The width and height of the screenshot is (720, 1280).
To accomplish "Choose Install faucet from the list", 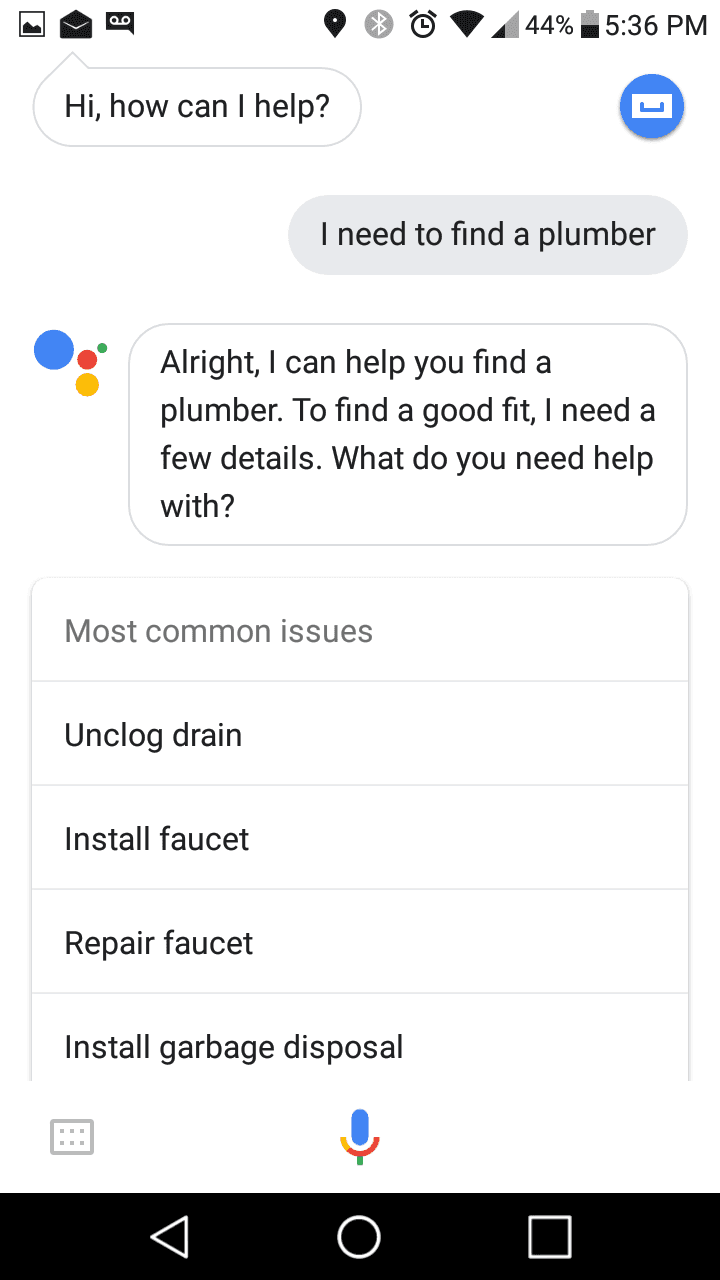I will 360,839.
